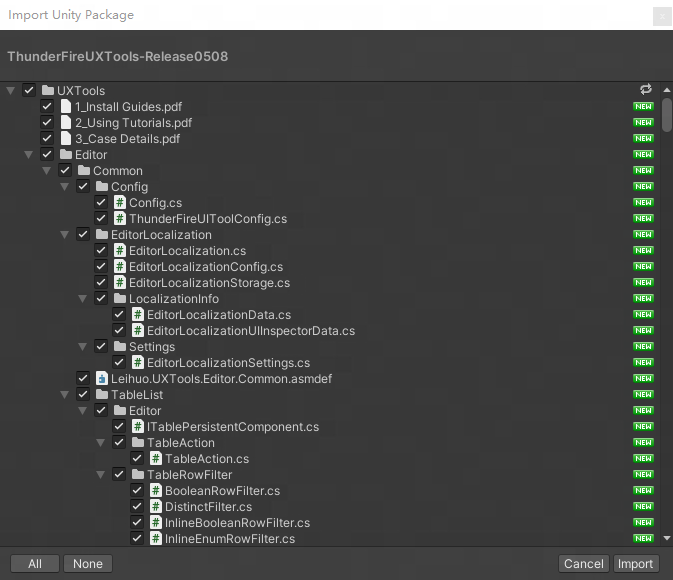Click the script icon of BooleanRowFilter.cs

pyautogui.click(x=156, y=491)
